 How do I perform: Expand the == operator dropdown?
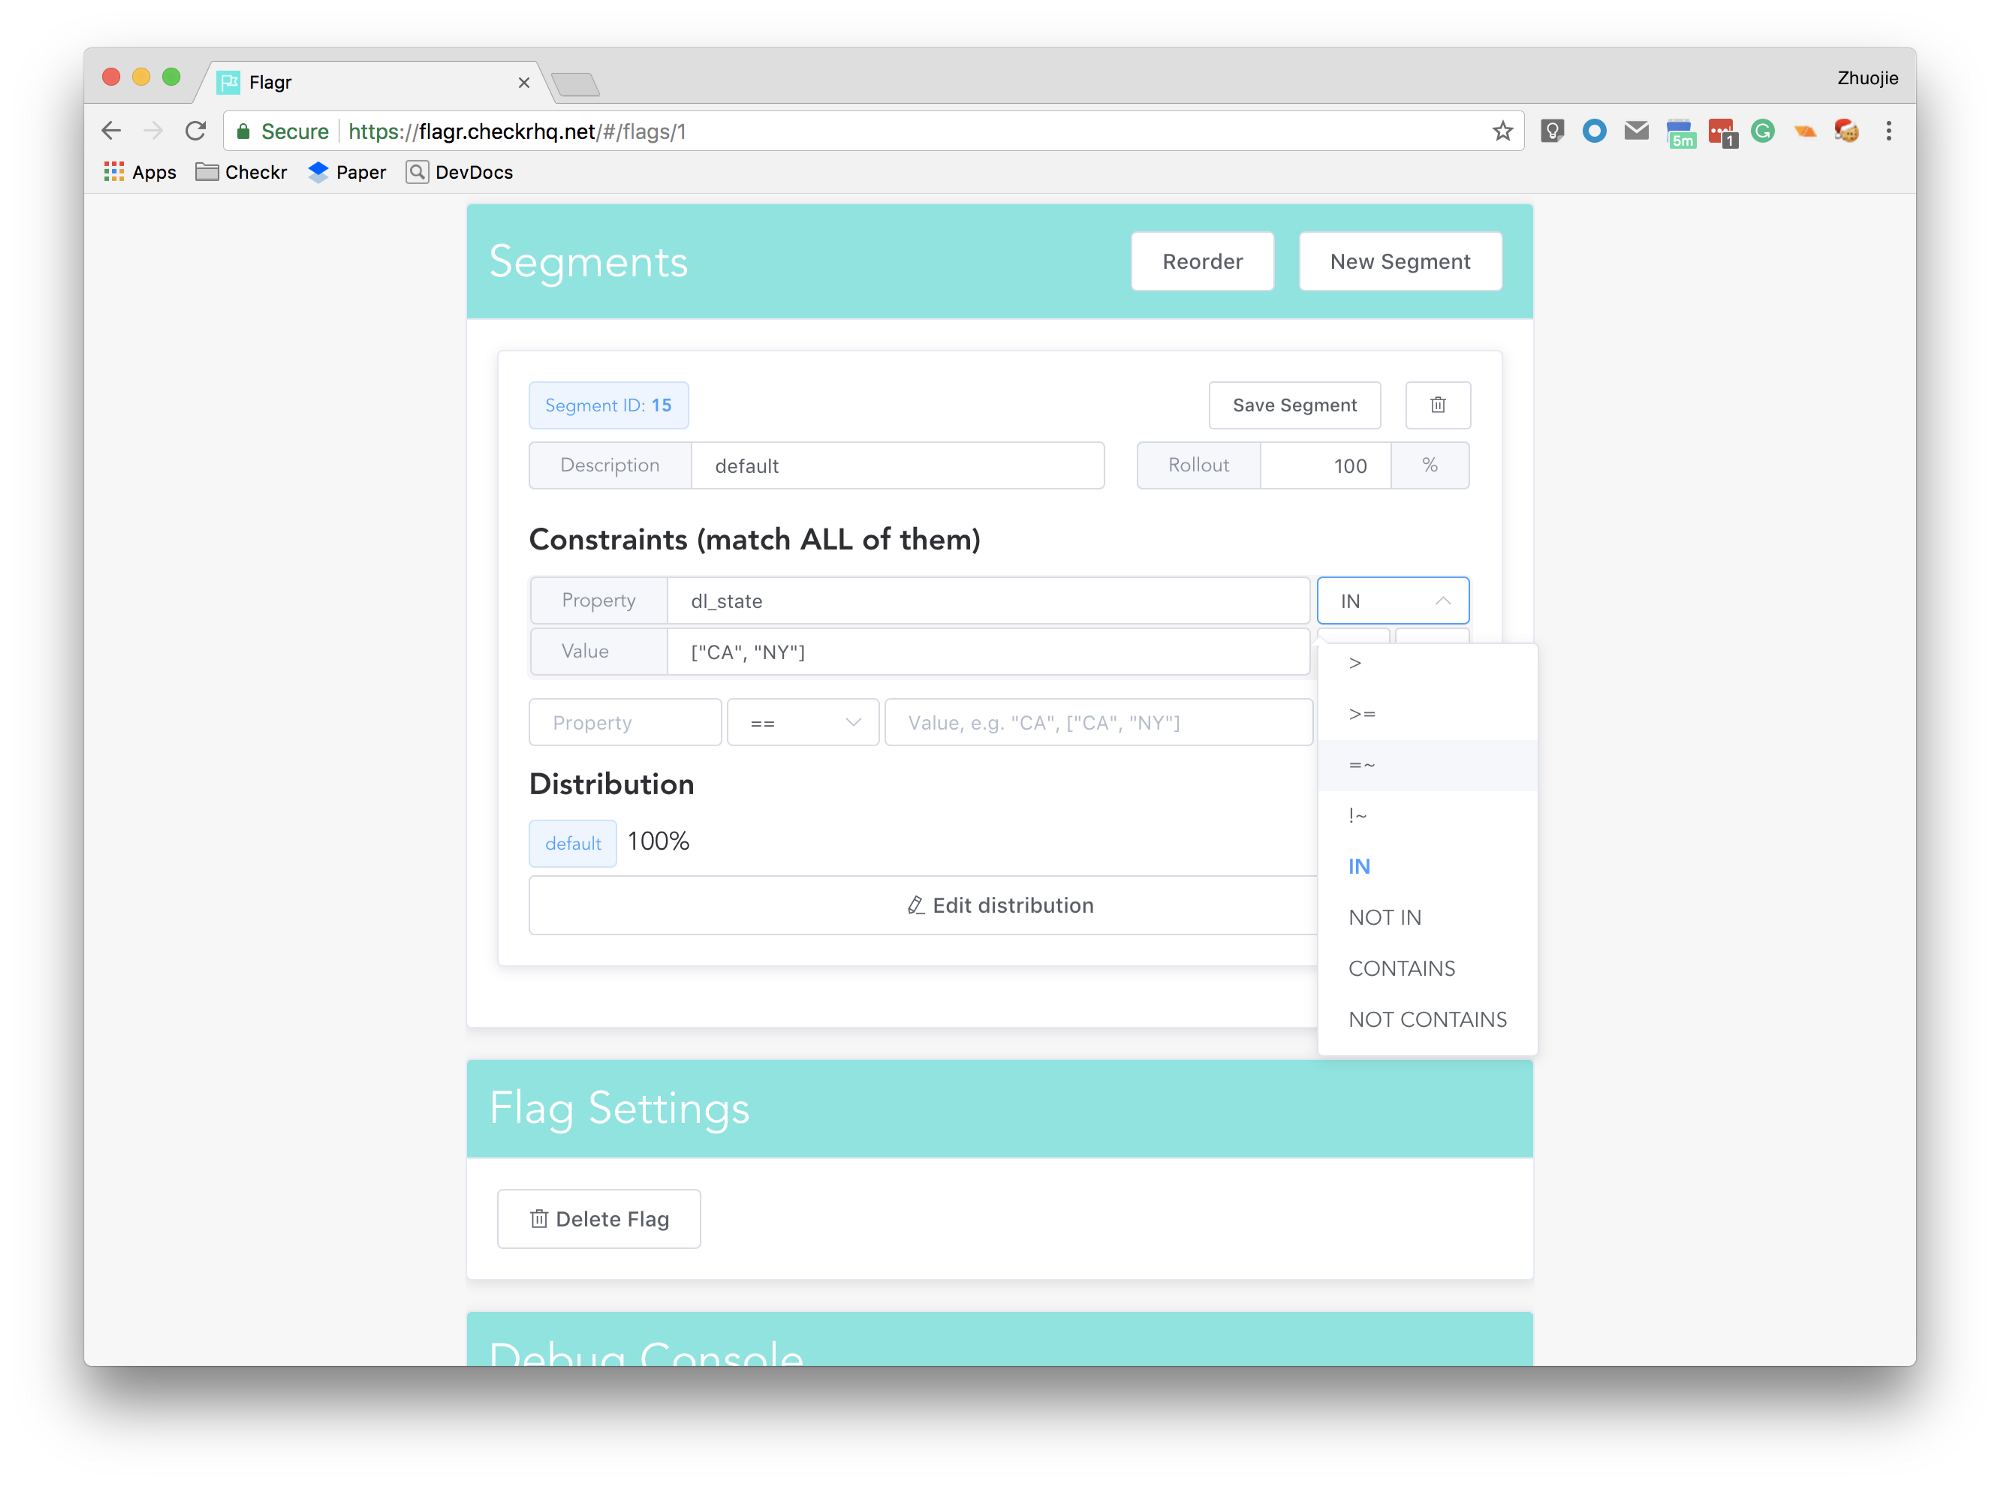coord(803,722)
